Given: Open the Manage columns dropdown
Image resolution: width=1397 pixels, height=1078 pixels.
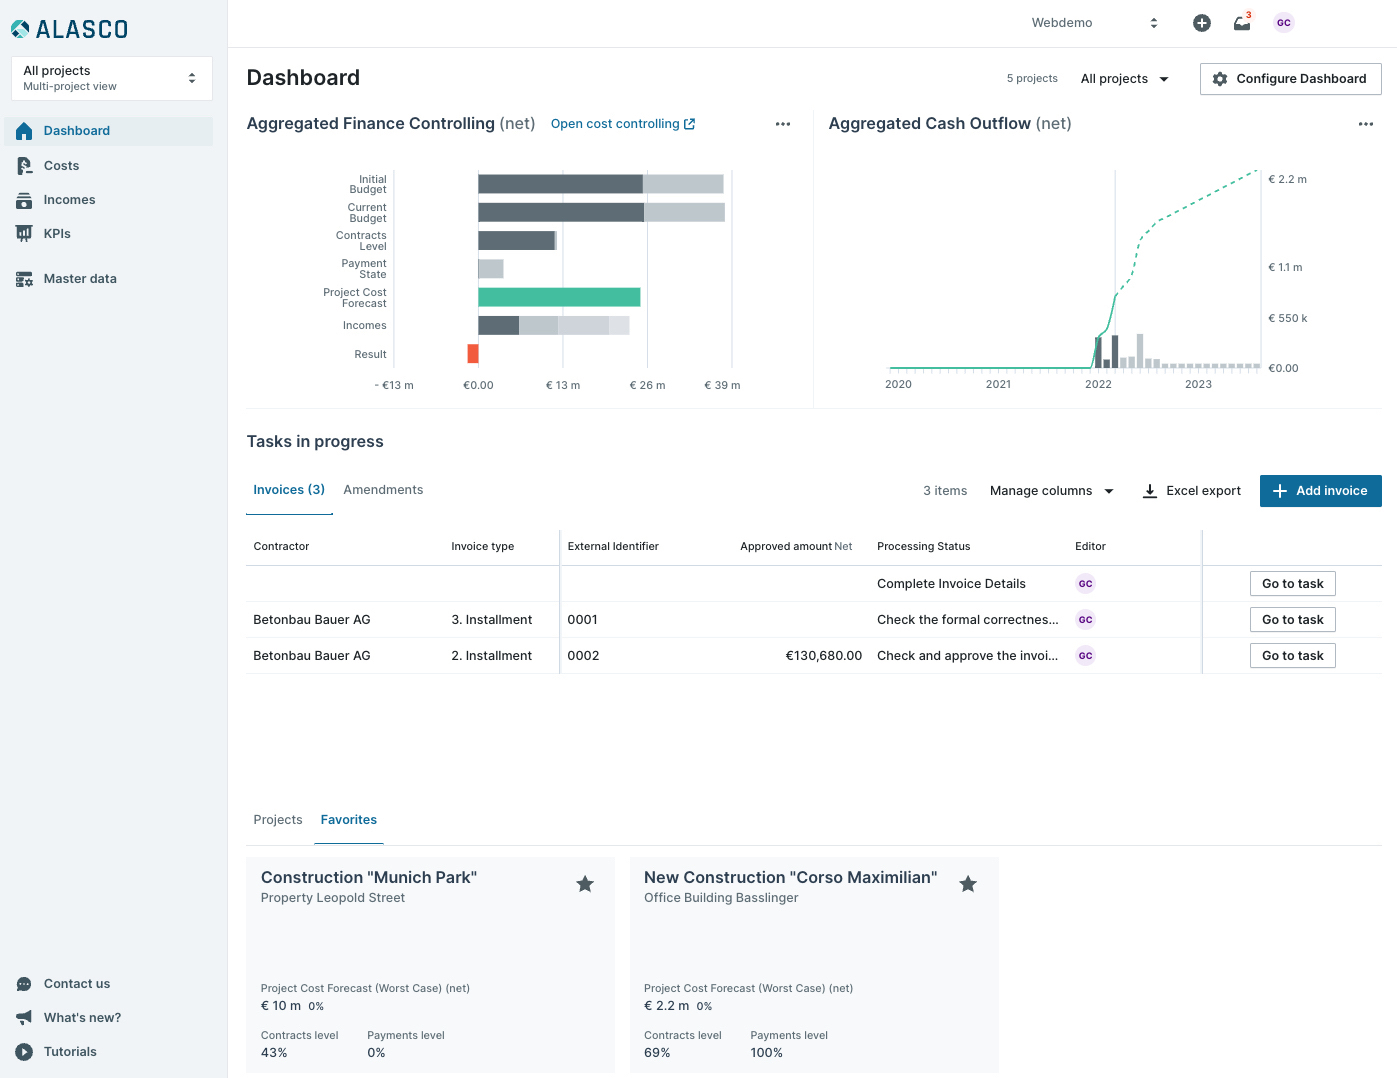Looking at the screenshot, I should 1051,491.
